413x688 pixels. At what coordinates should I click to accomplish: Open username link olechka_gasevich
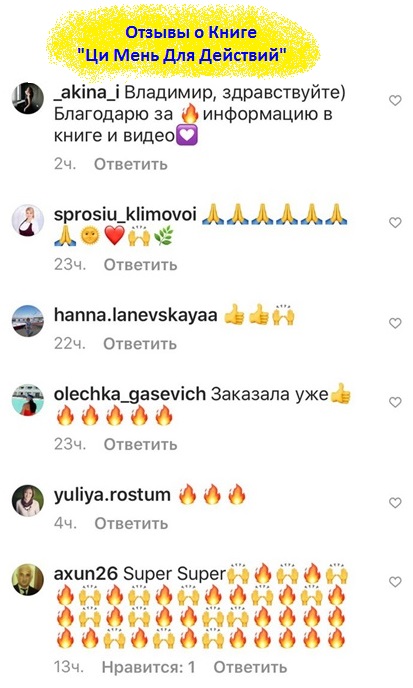pos(129,394)
